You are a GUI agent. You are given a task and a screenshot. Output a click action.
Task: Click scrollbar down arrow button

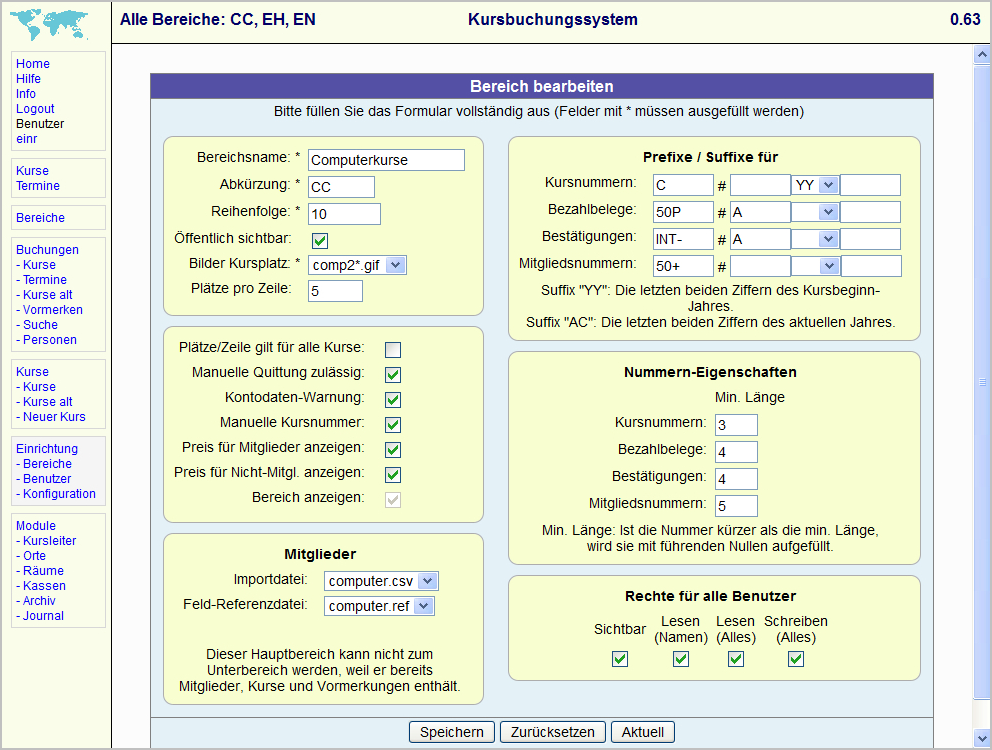click(982, 738)
